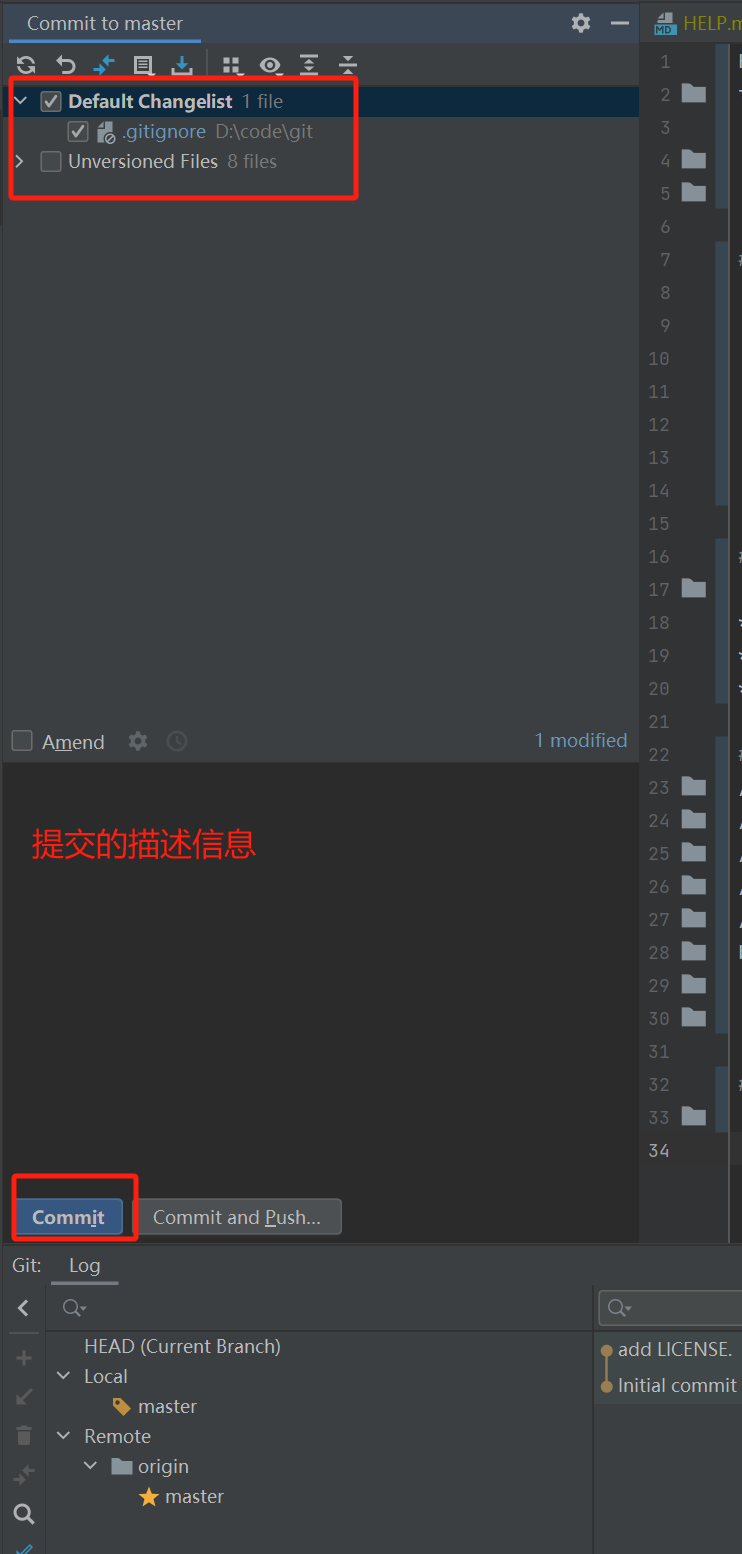
Task: Open commit options gear beside Amend
Action: (x=138, y=741)
